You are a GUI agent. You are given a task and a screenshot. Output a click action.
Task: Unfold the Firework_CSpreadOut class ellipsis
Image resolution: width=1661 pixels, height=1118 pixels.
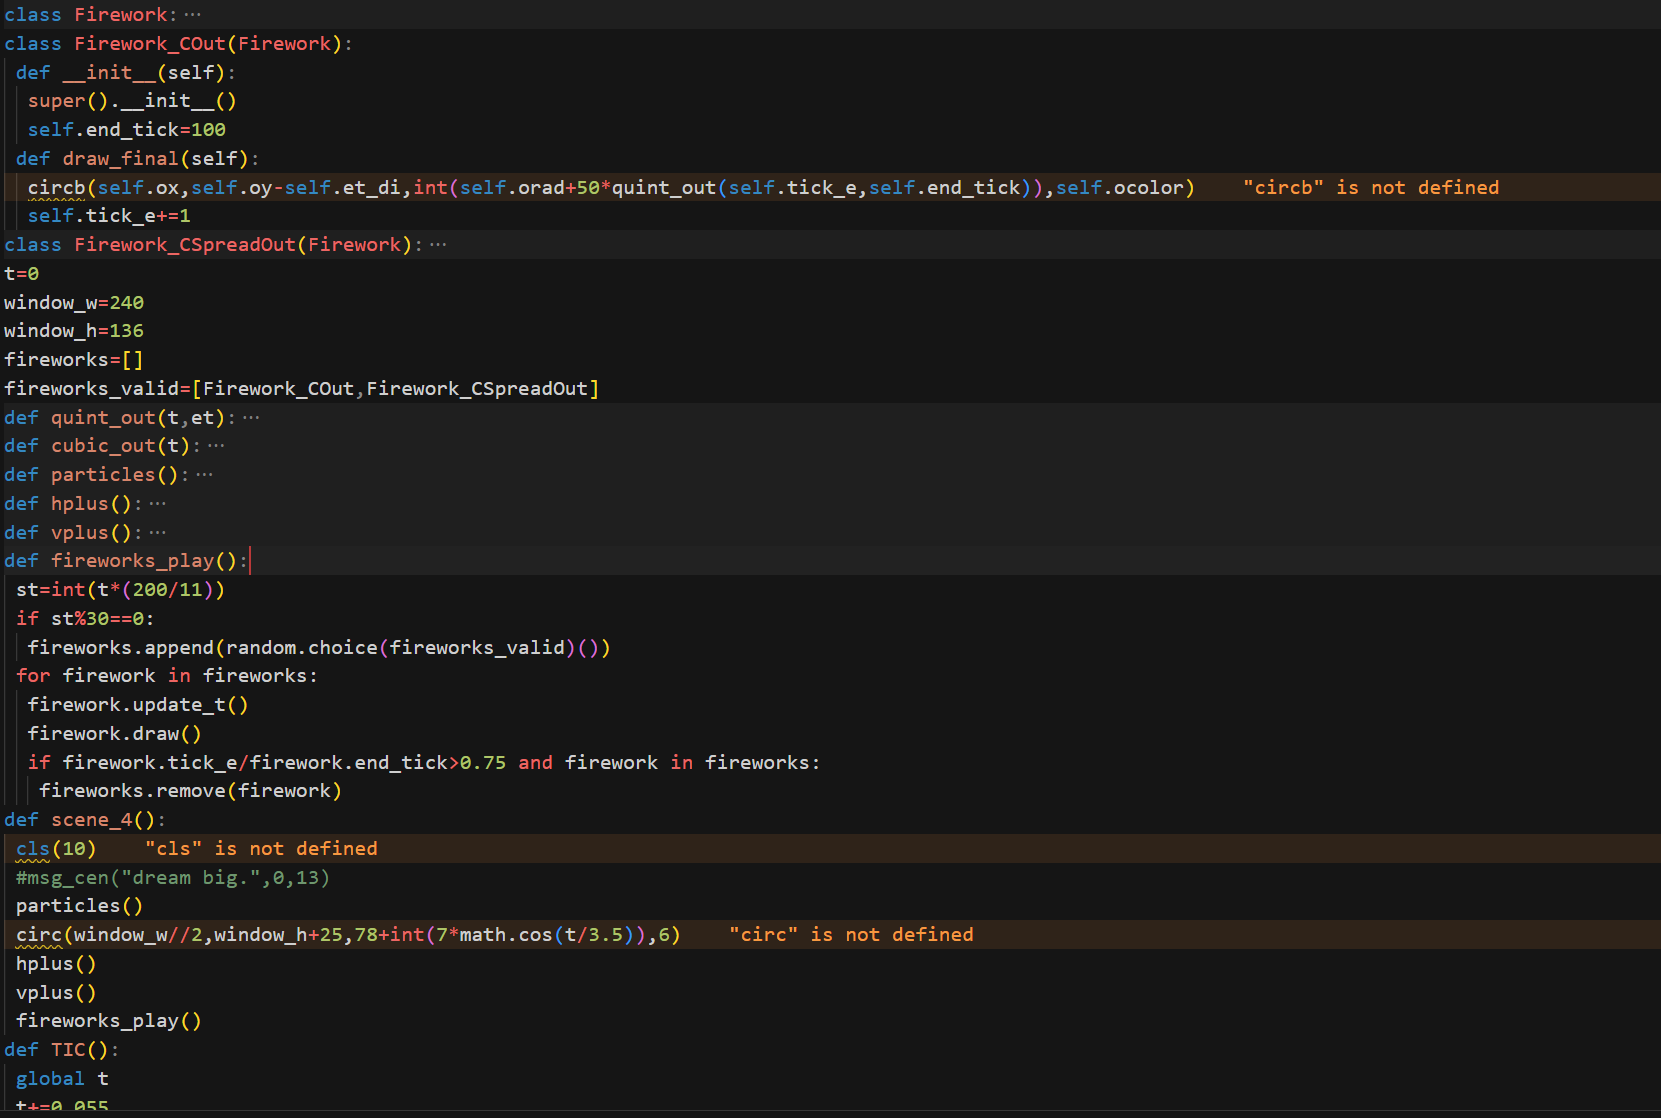[438, 245]
